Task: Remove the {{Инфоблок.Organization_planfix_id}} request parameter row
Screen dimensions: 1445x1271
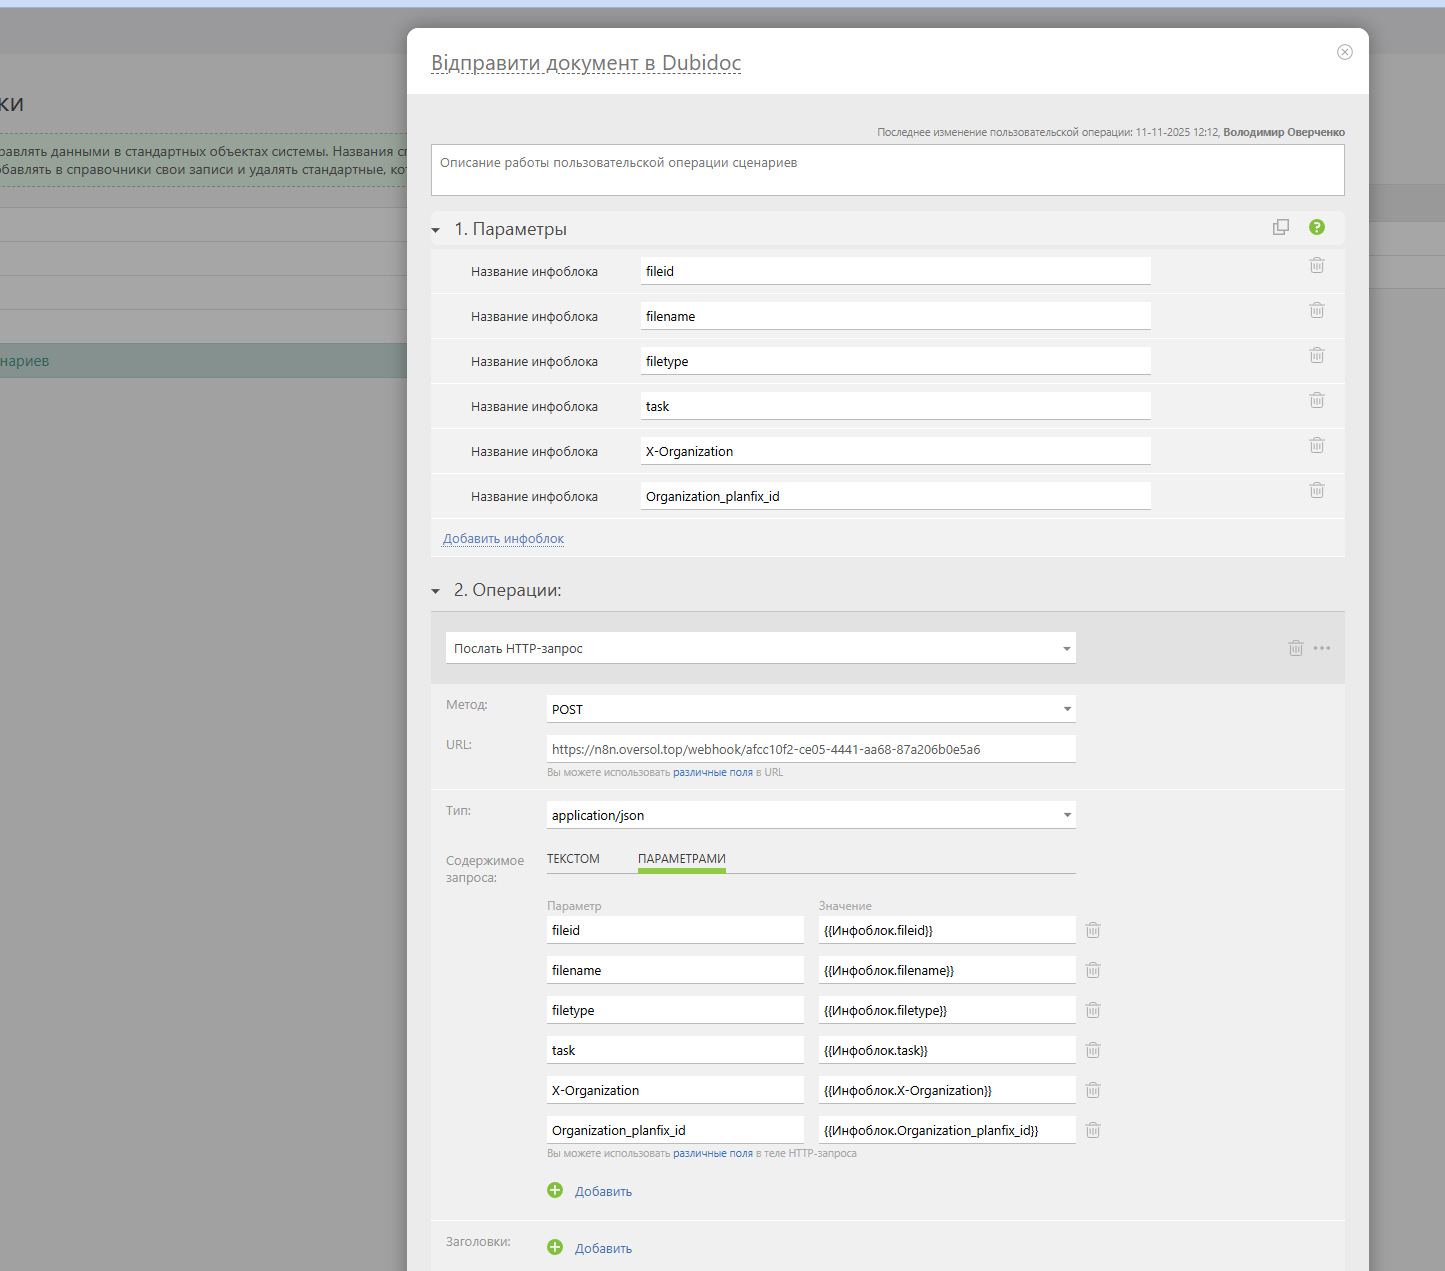Action: click(1093, 1130)
